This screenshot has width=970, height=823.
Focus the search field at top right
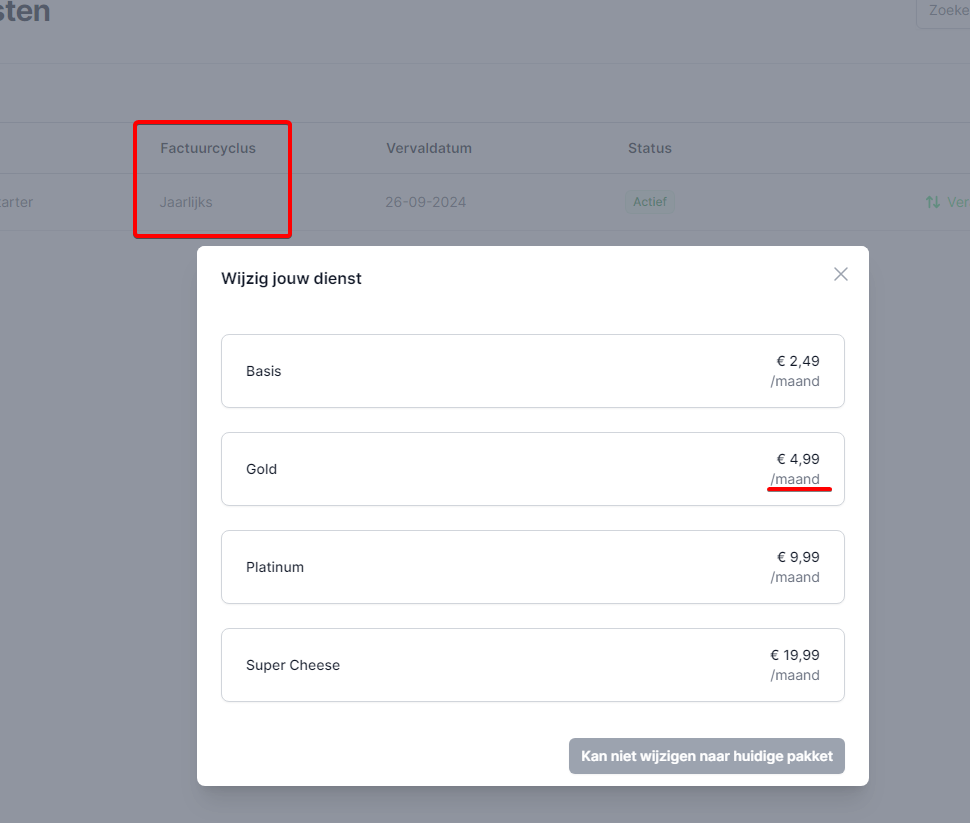[945, 11]
